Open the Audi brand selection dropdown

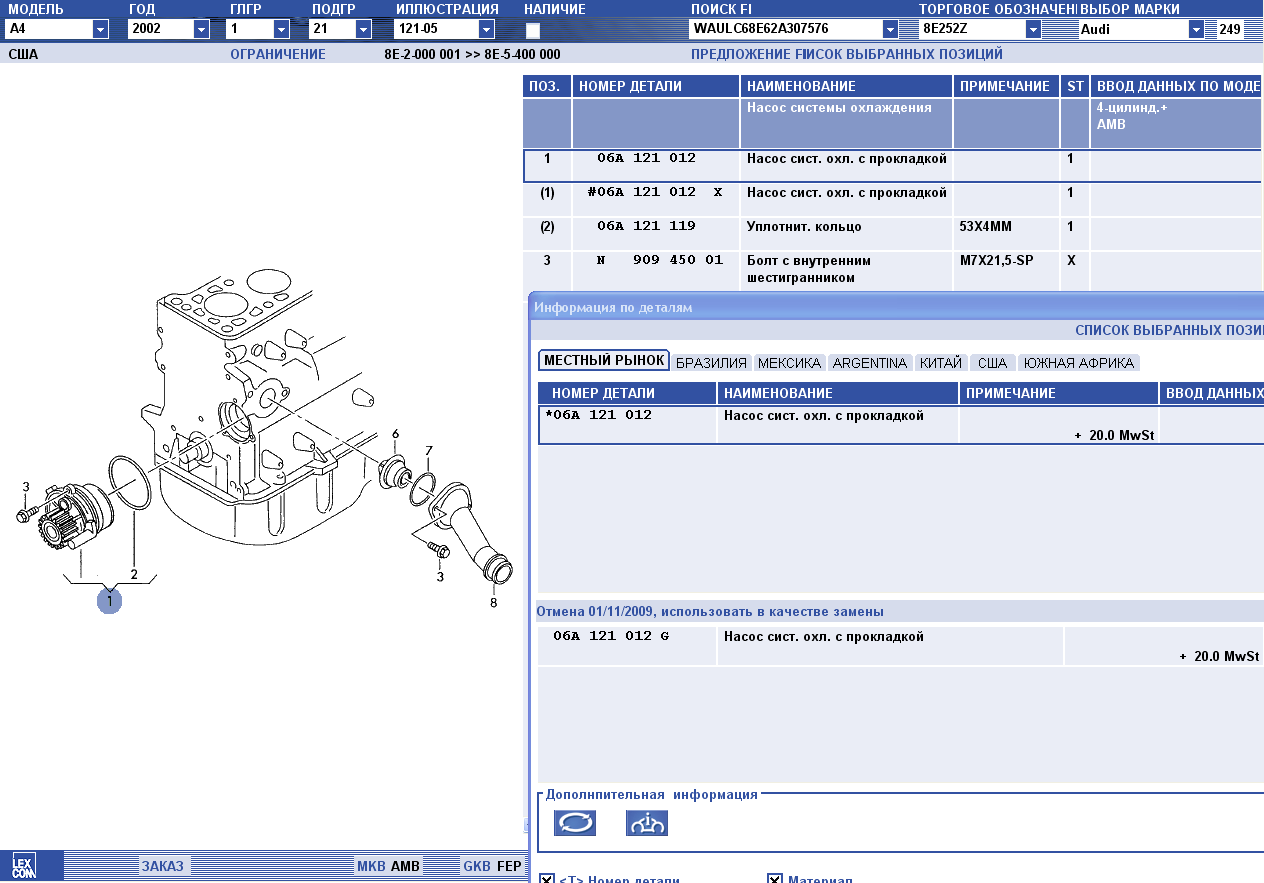(1196, 29)
